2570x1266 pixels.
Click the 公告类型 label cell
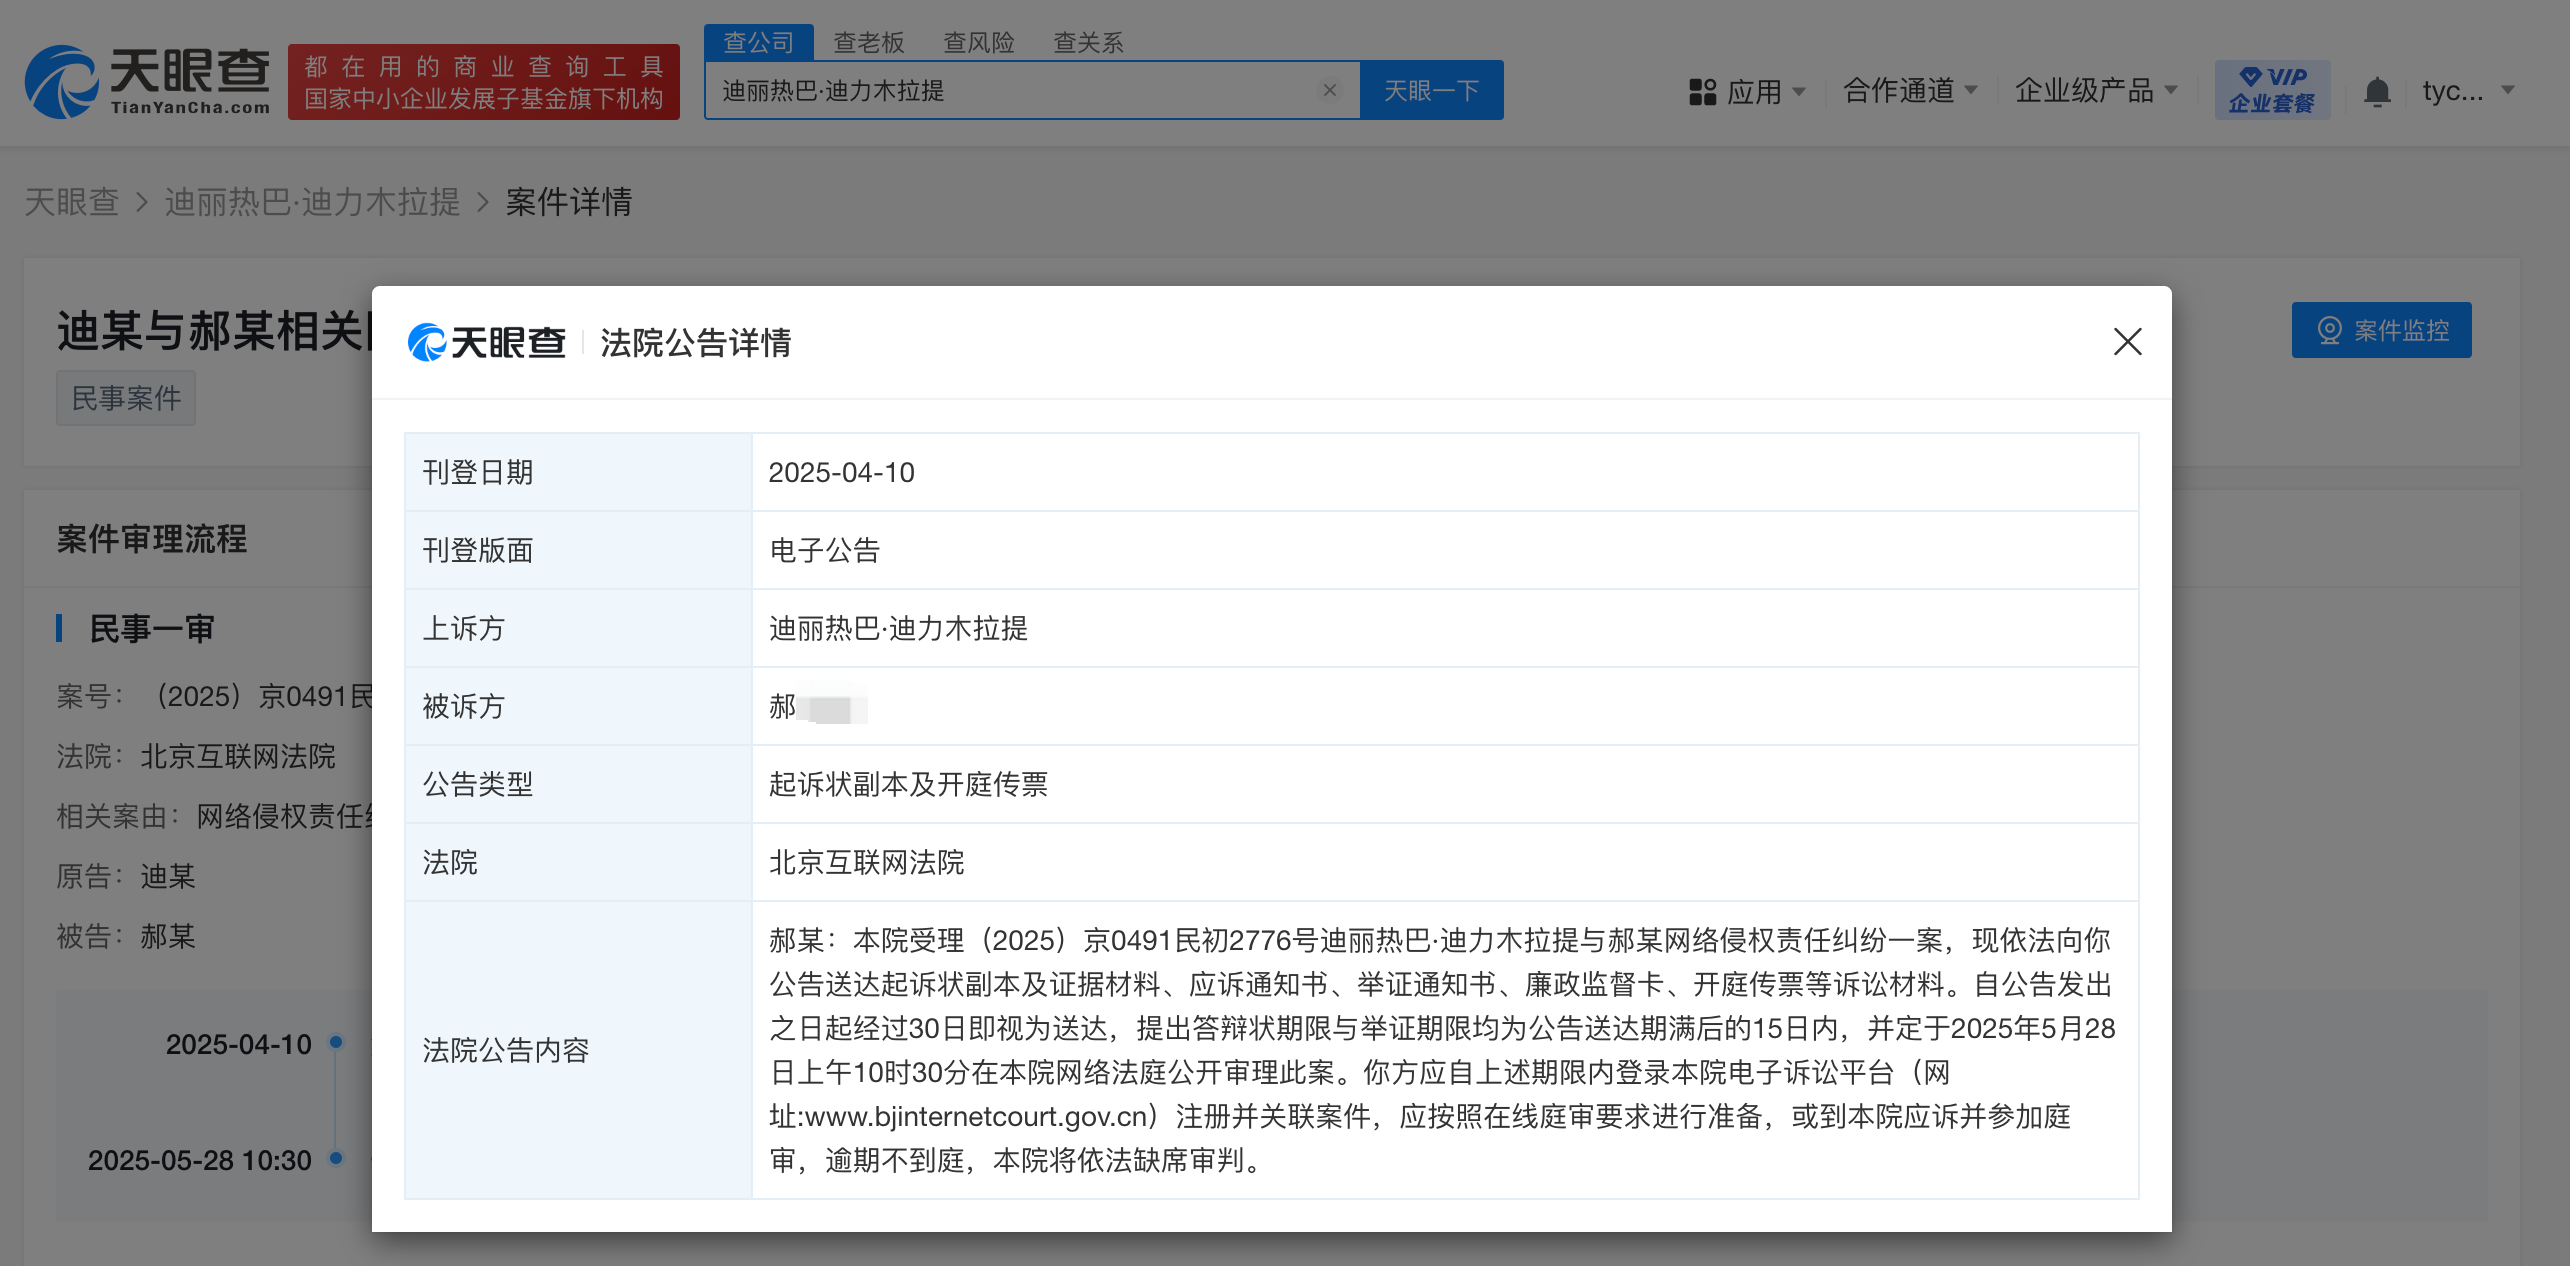578,784
